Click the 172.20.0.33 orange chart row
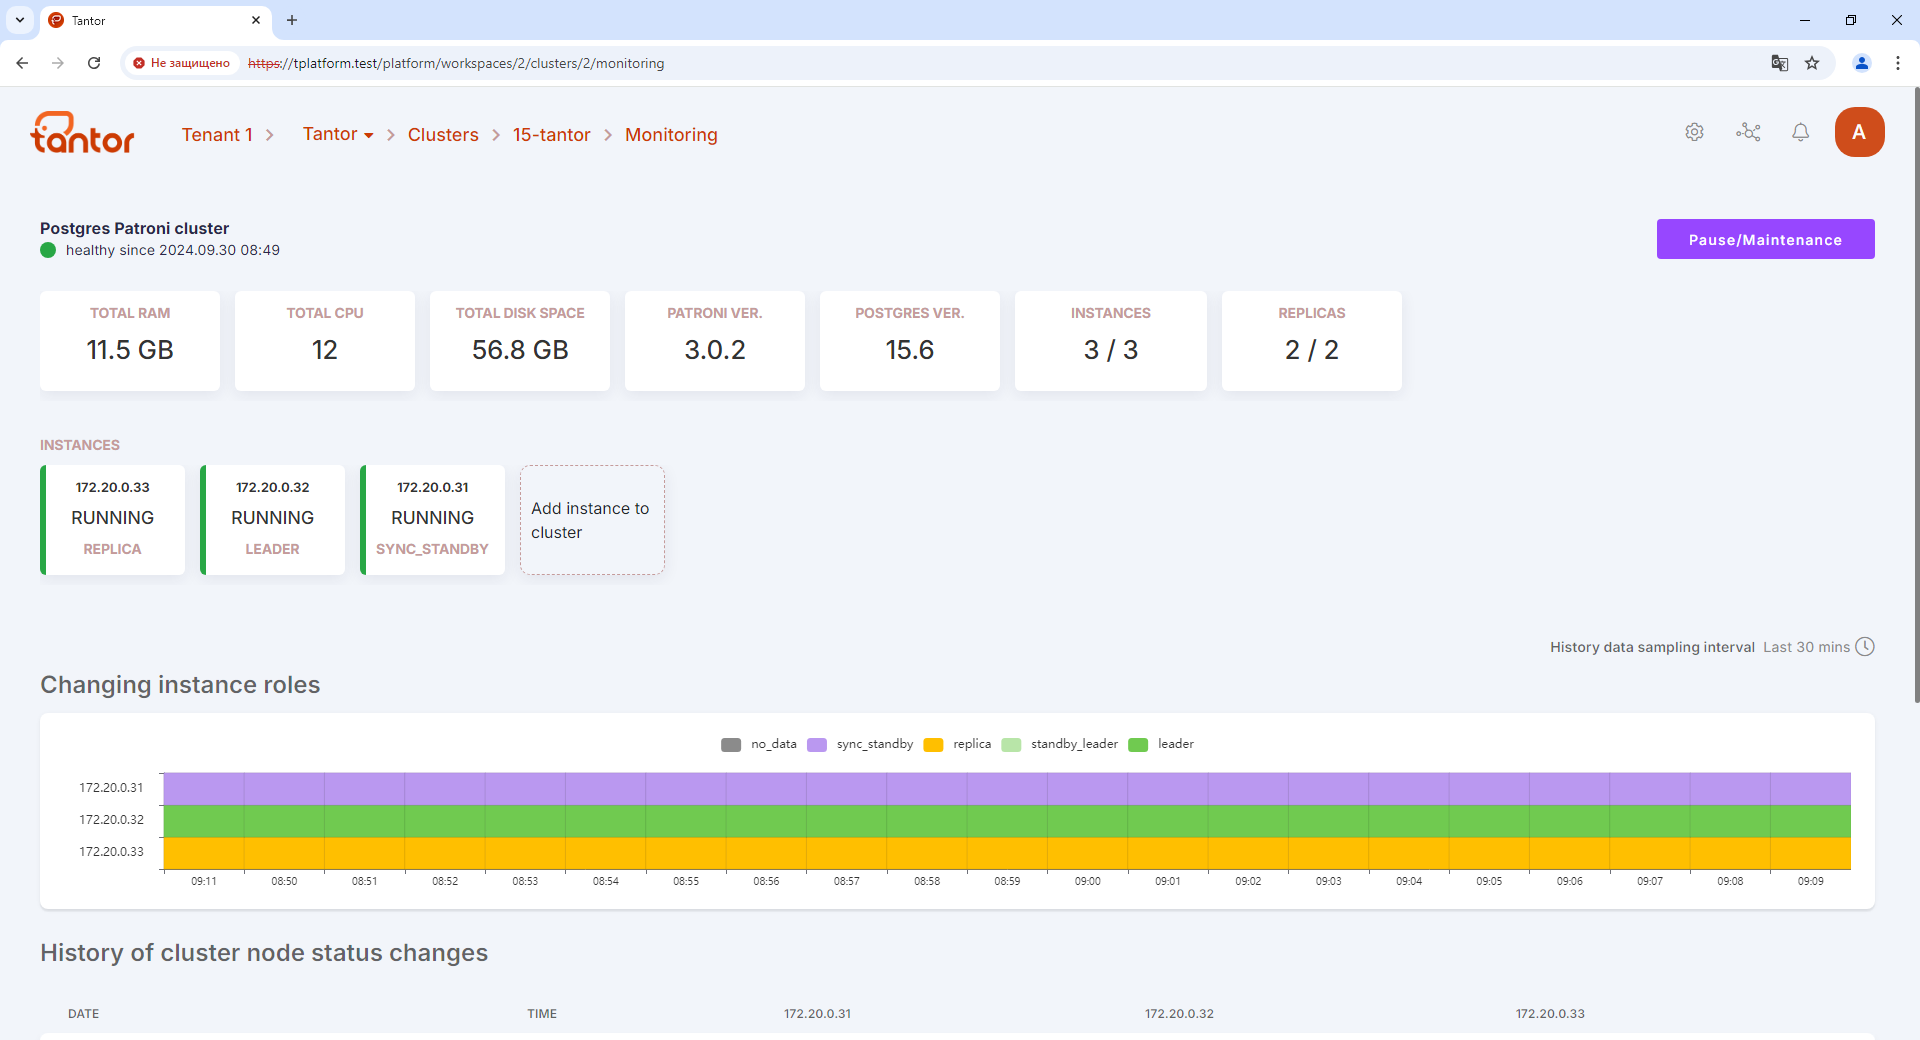This screenshot has height=1040, width=1920. point(1007,853)
